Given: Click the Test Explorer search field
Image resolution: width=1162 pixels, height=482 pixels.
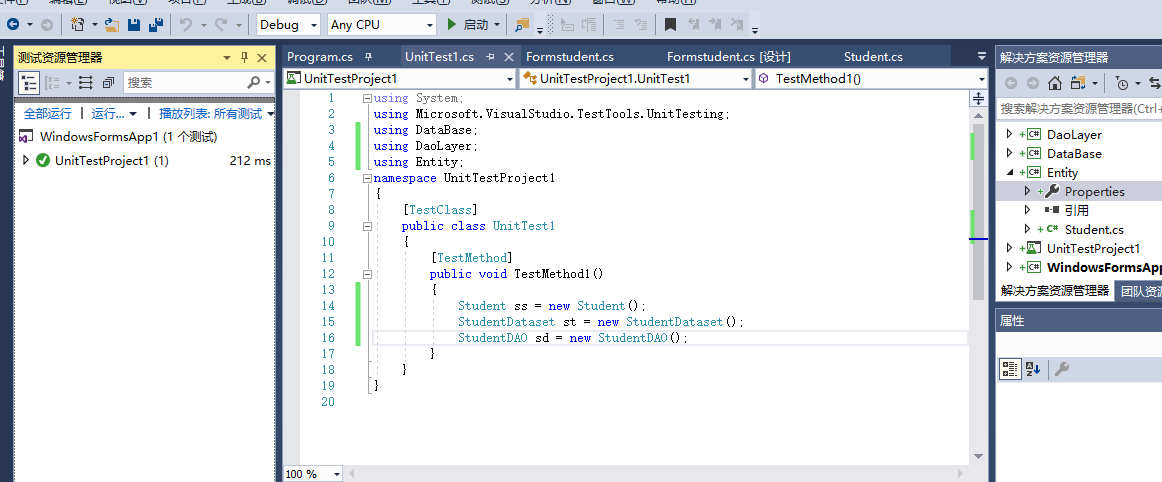Looking at the screenshot, I should (185, 82).
